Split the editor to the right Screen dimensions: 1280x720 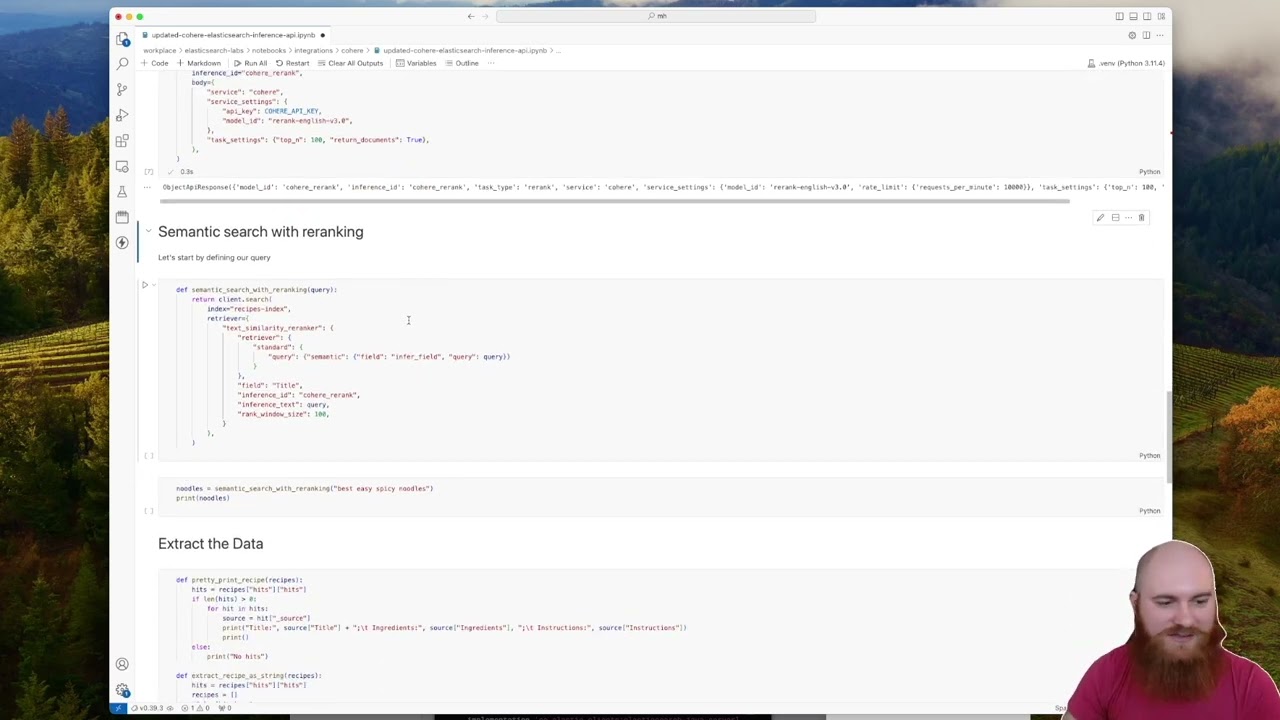pyautogui.click(x=1146, y=35)
